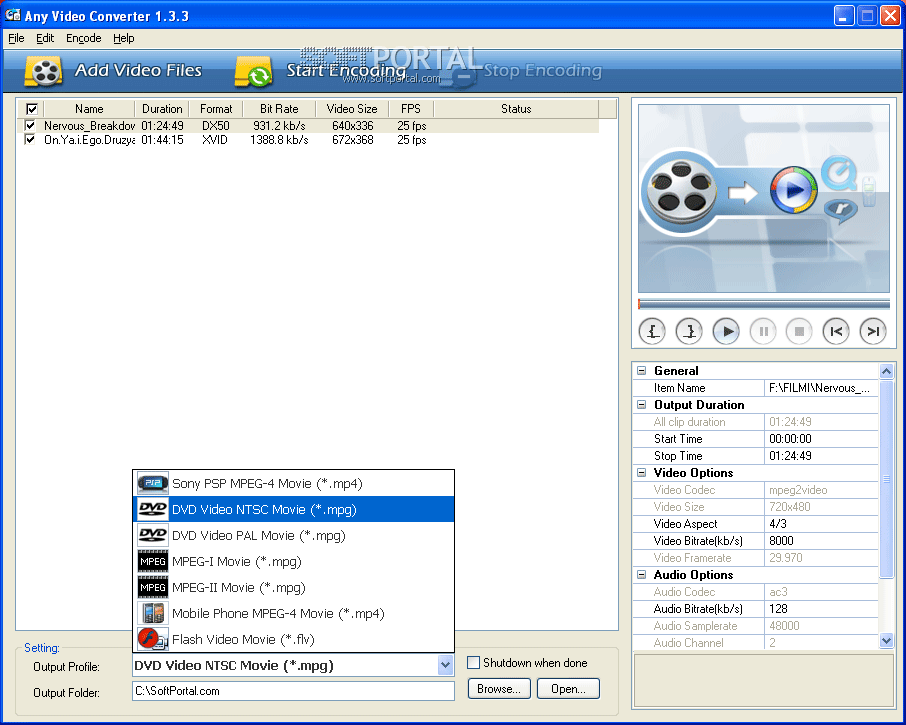Uncheck the Nervous_Breakdown file checkbox
Image resolution: width=906 pixels, height=725 pixels.
[x=30, y=125]
